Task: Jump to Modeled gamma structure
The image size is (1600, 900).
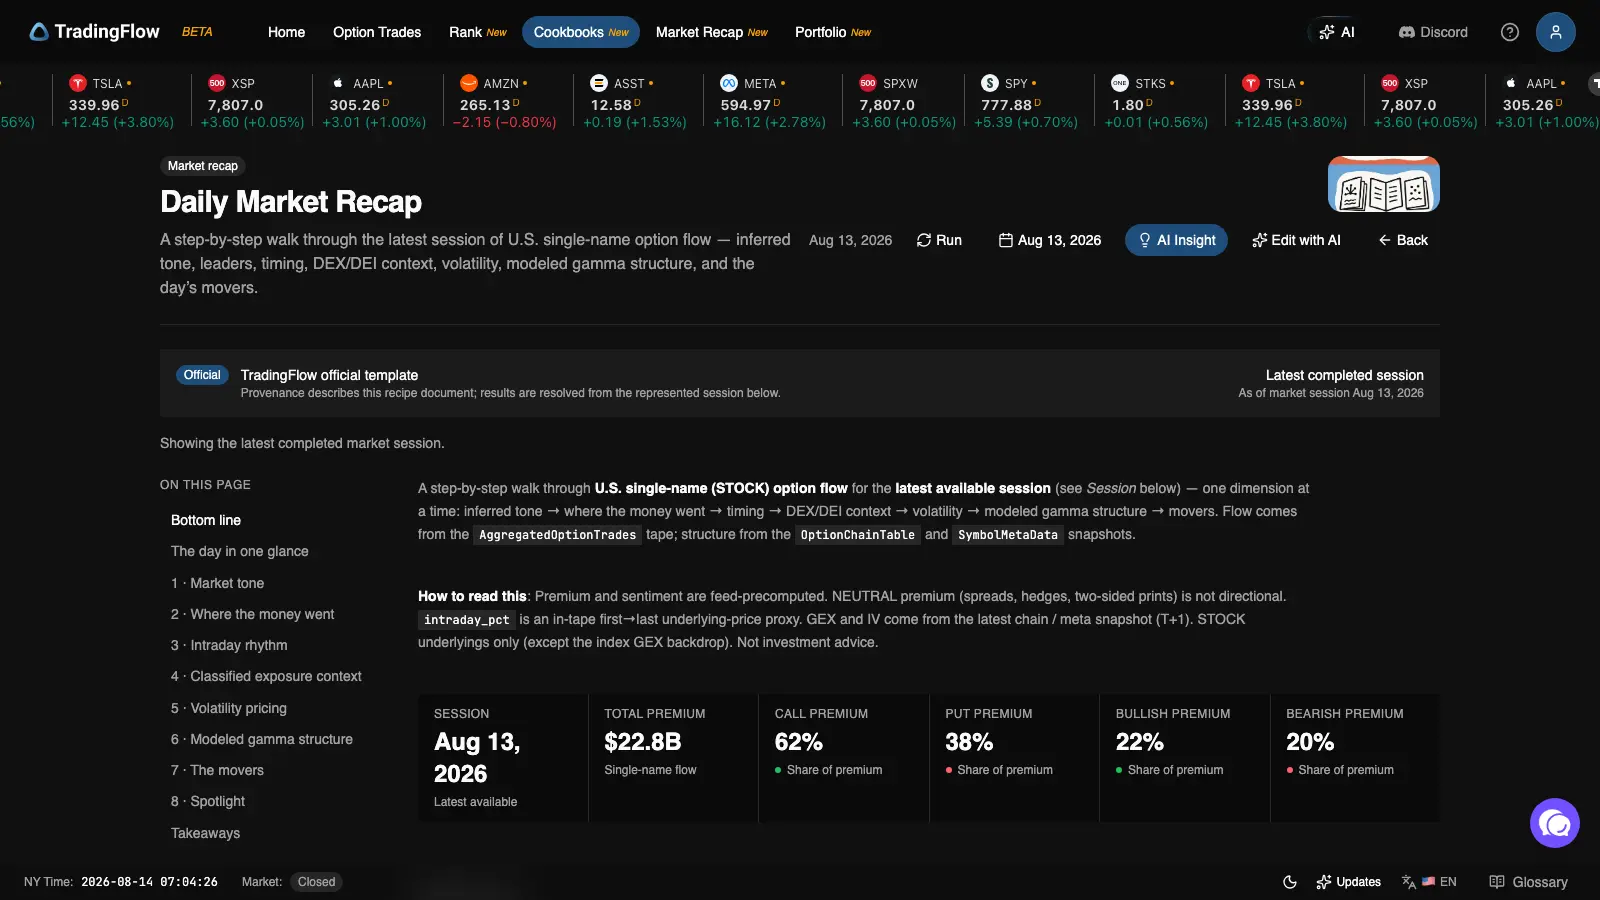Action: click(x=262, y=739)
